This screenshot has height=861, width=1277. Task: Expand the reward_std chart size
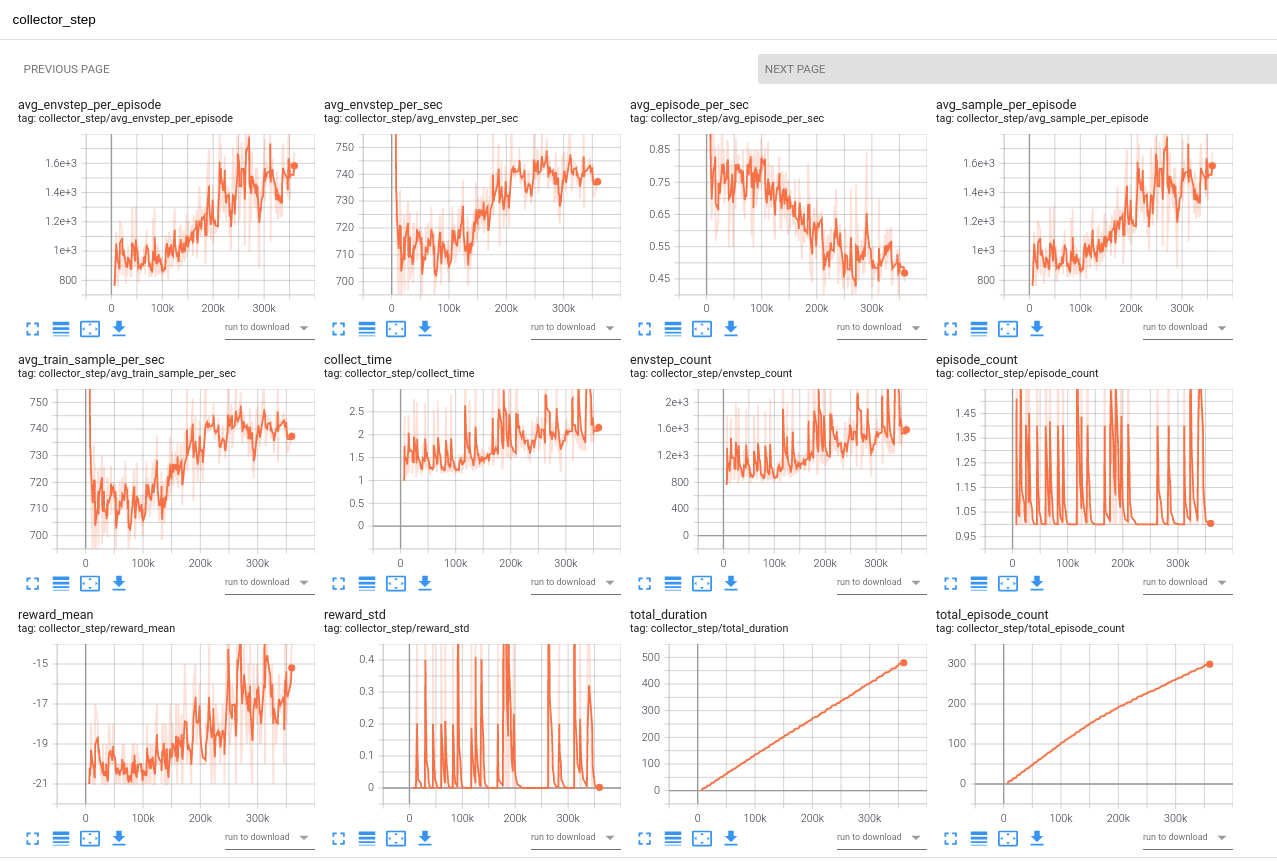[338, 838]
